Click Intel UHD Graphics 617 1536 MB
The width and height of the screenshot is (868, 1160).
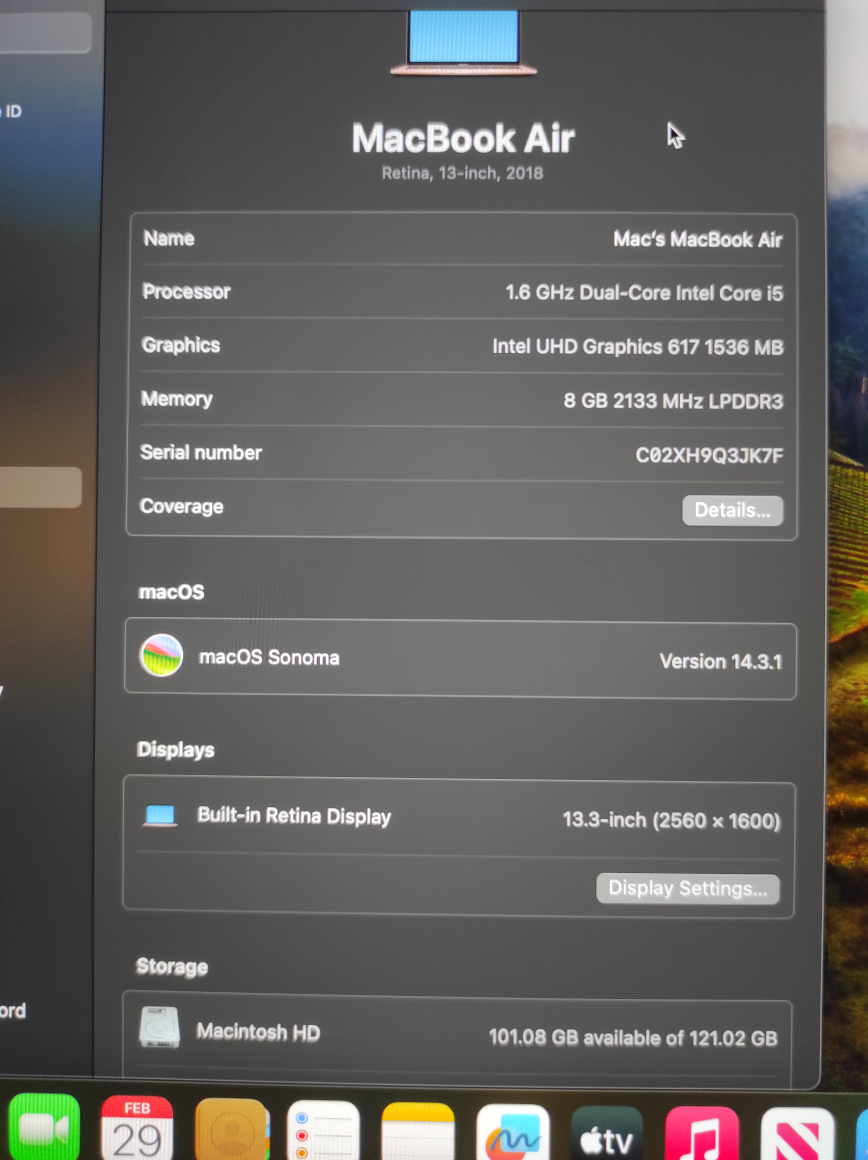pyautogui.click(x=637, y=346)
